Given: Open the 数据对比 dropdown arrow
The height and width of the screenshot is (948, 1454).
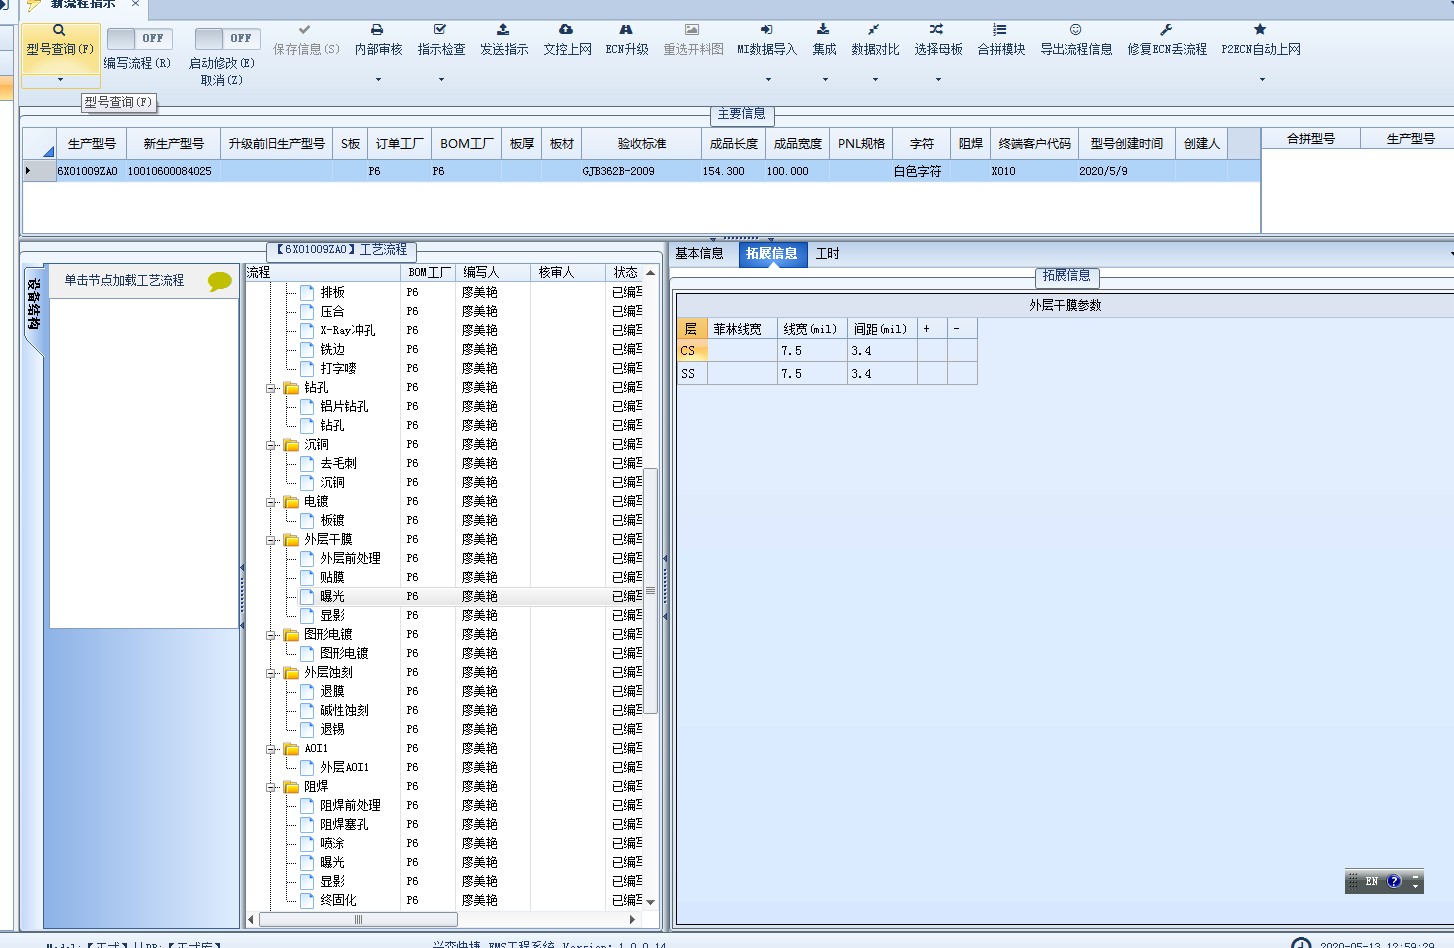Looking at the screenshot, I should pos(875,80).
